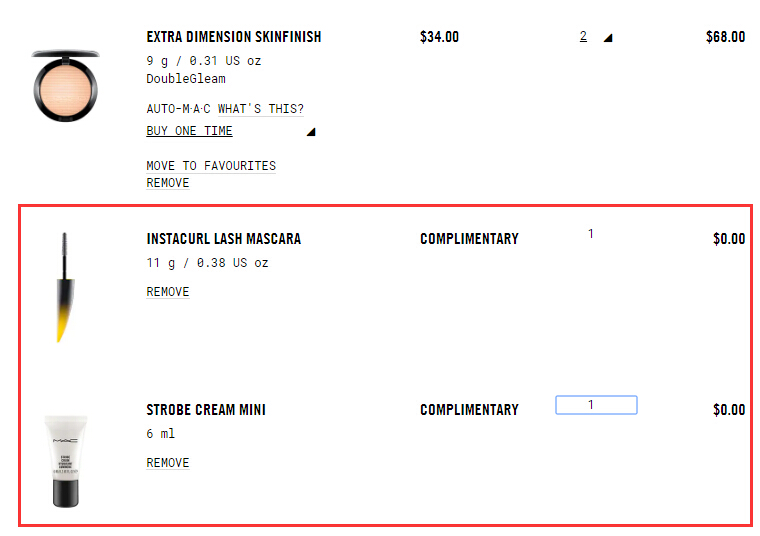Click the $34.00 unit price
Viewport: 760px width, 536px height.
coord(439,37)
